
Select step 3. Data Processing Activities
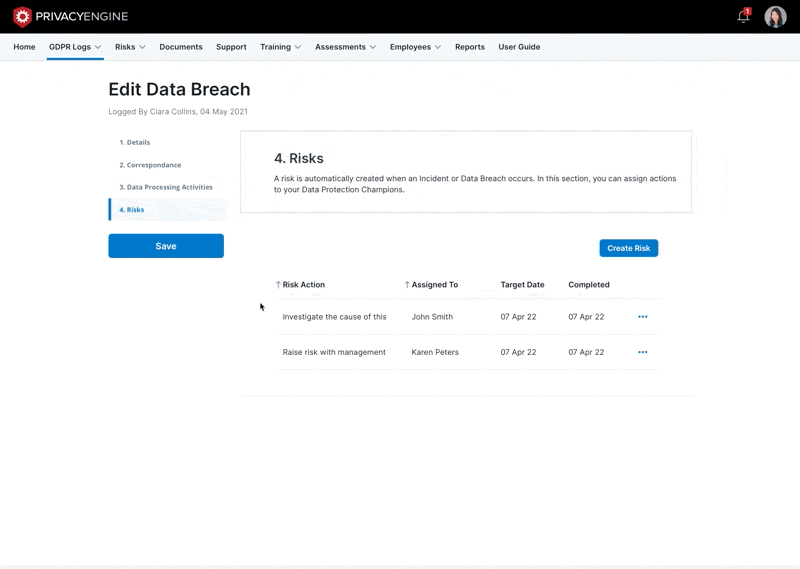[x=166, y=187]
